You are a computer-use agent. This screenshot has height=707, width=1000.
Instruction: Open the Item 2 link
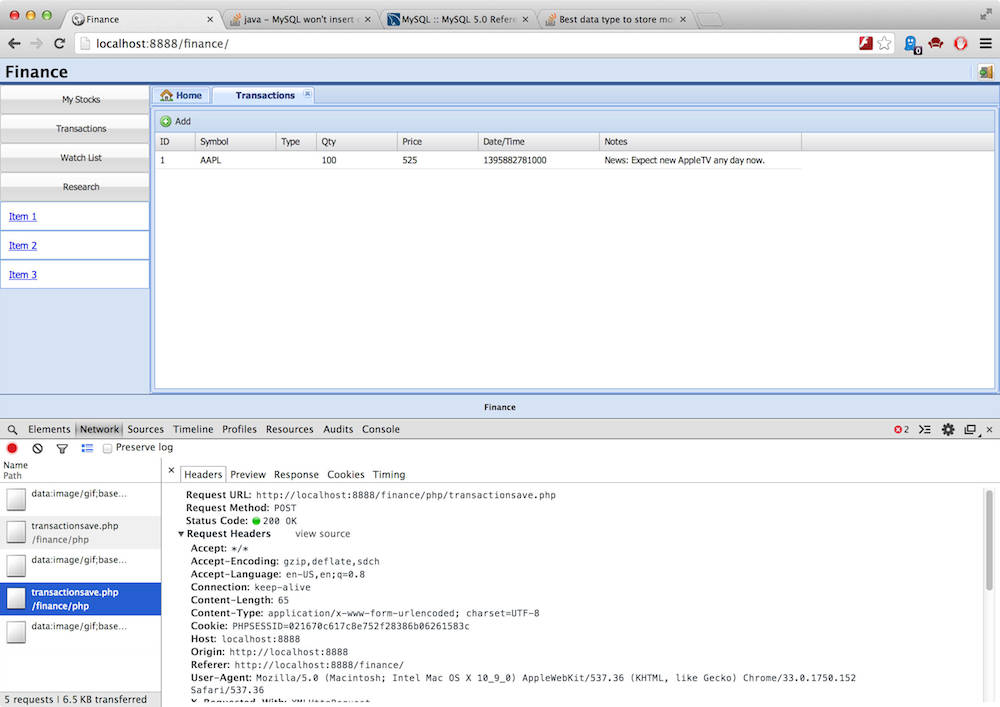pos(22,245)
